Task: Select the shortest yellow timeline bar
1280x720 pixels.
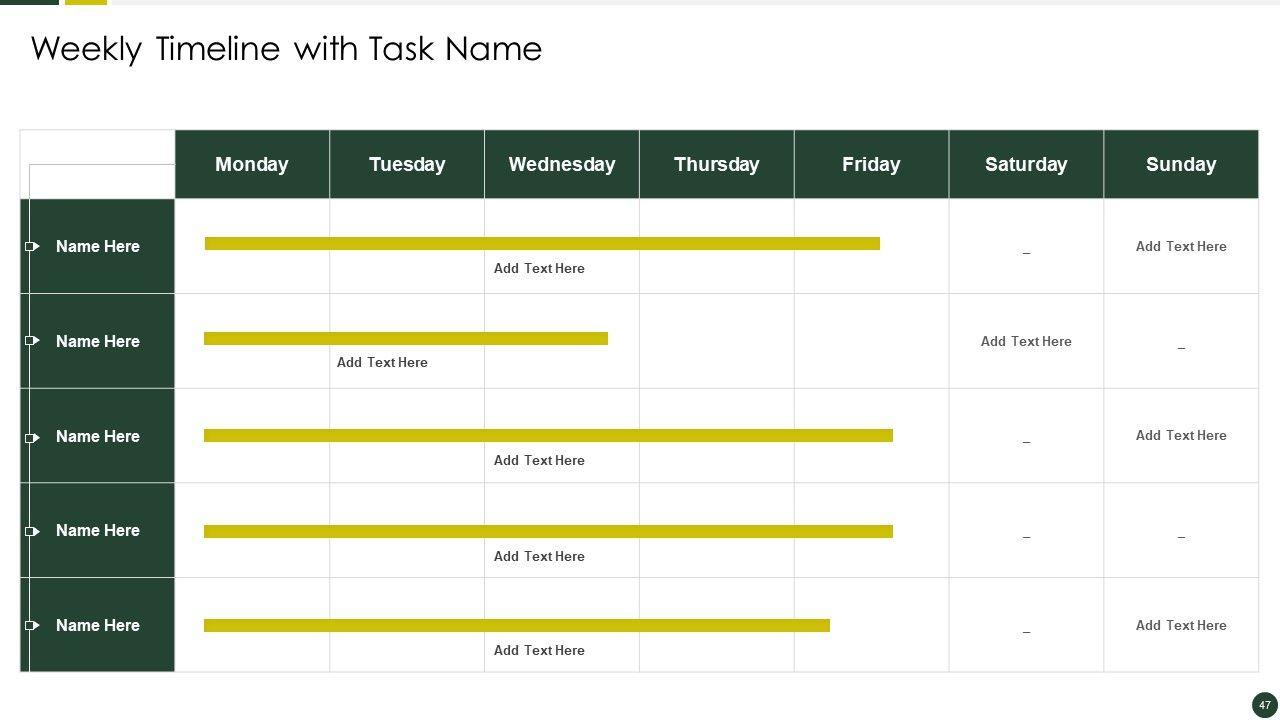Action: pos(406,339)
